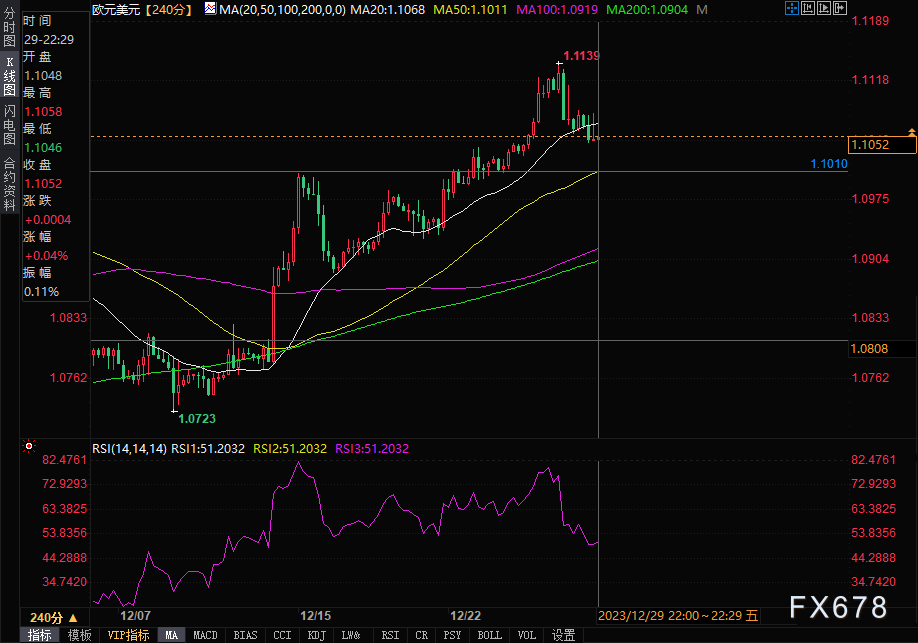Toggle the MA indicator button
918x643 pixels.
point(172,635)
